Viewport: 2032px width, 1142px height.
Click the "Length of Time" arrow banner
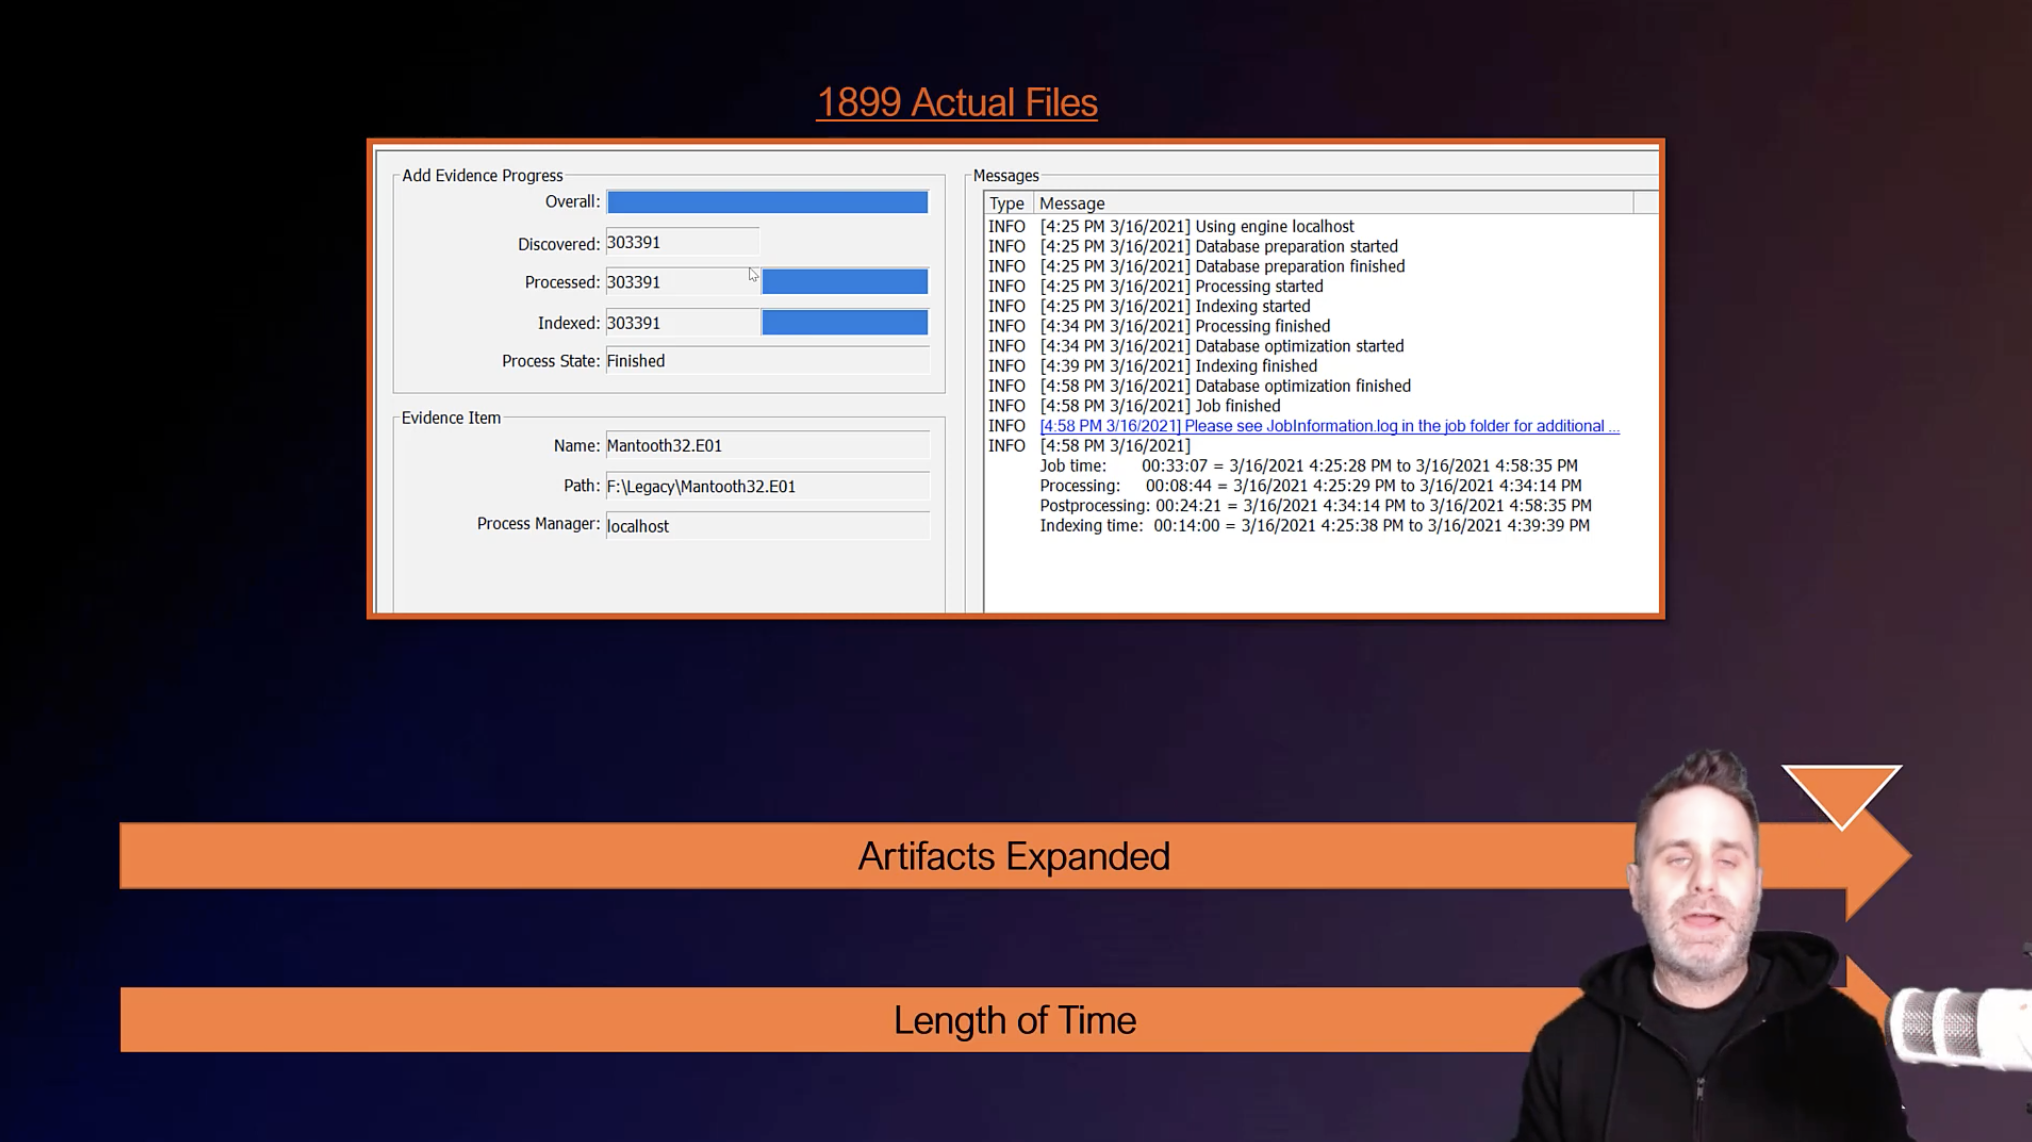(1014, 1019)
